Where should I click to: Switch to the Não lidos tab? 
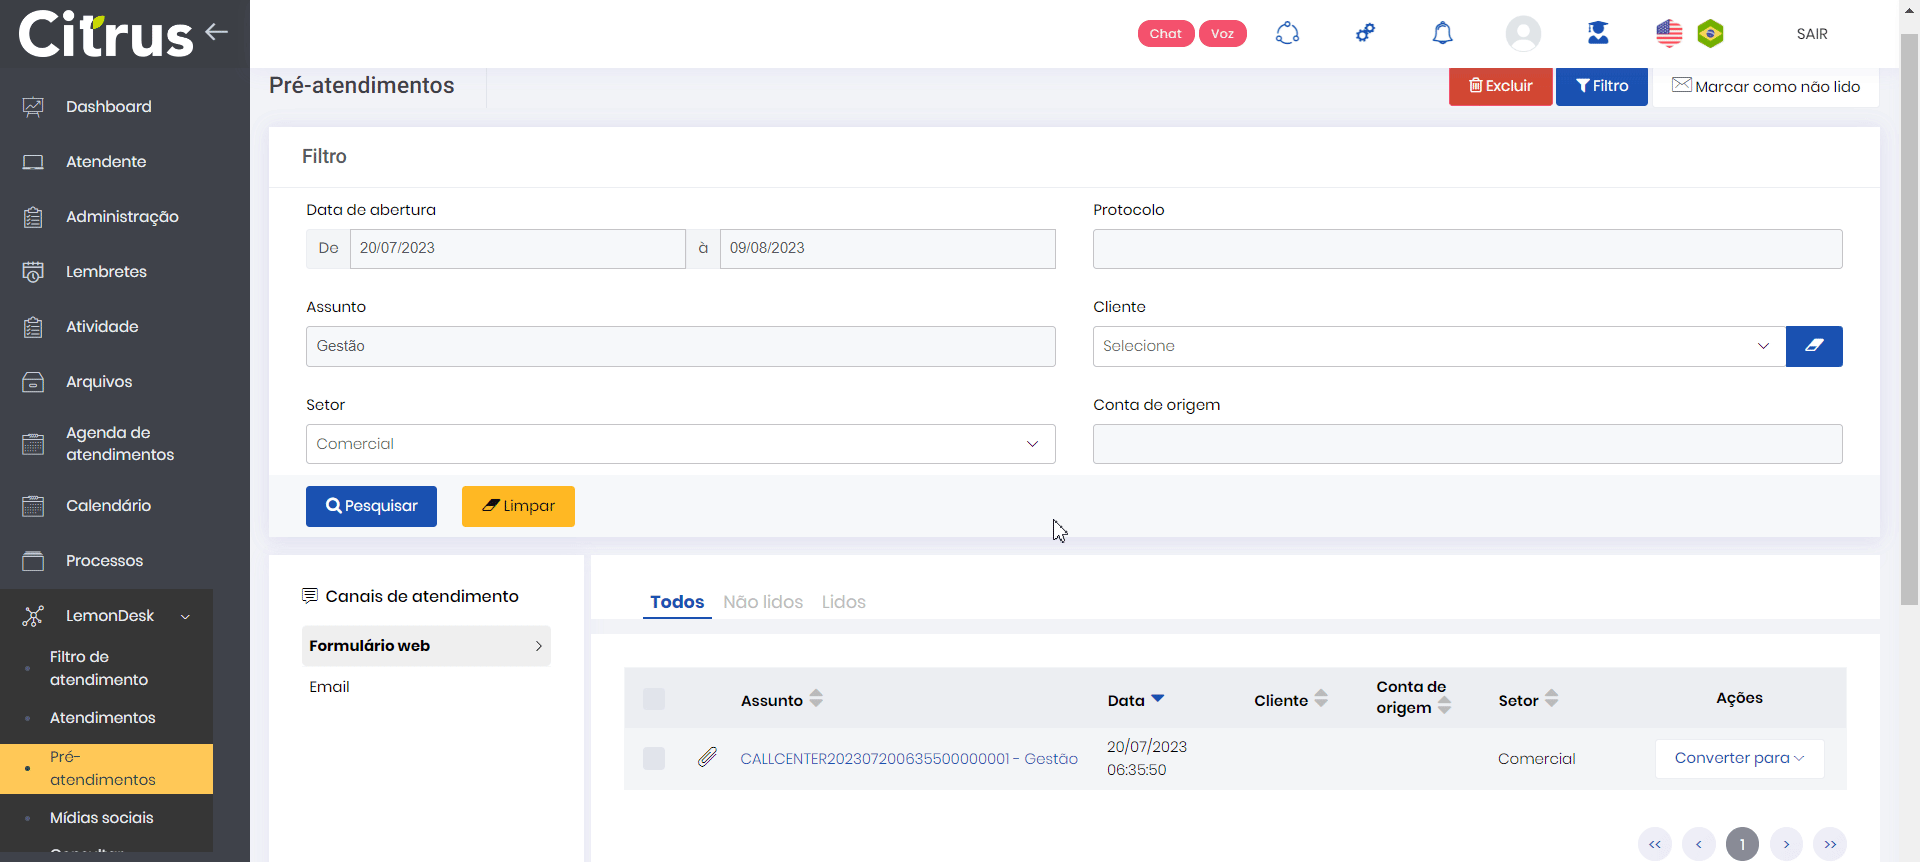tap(763, 602)
